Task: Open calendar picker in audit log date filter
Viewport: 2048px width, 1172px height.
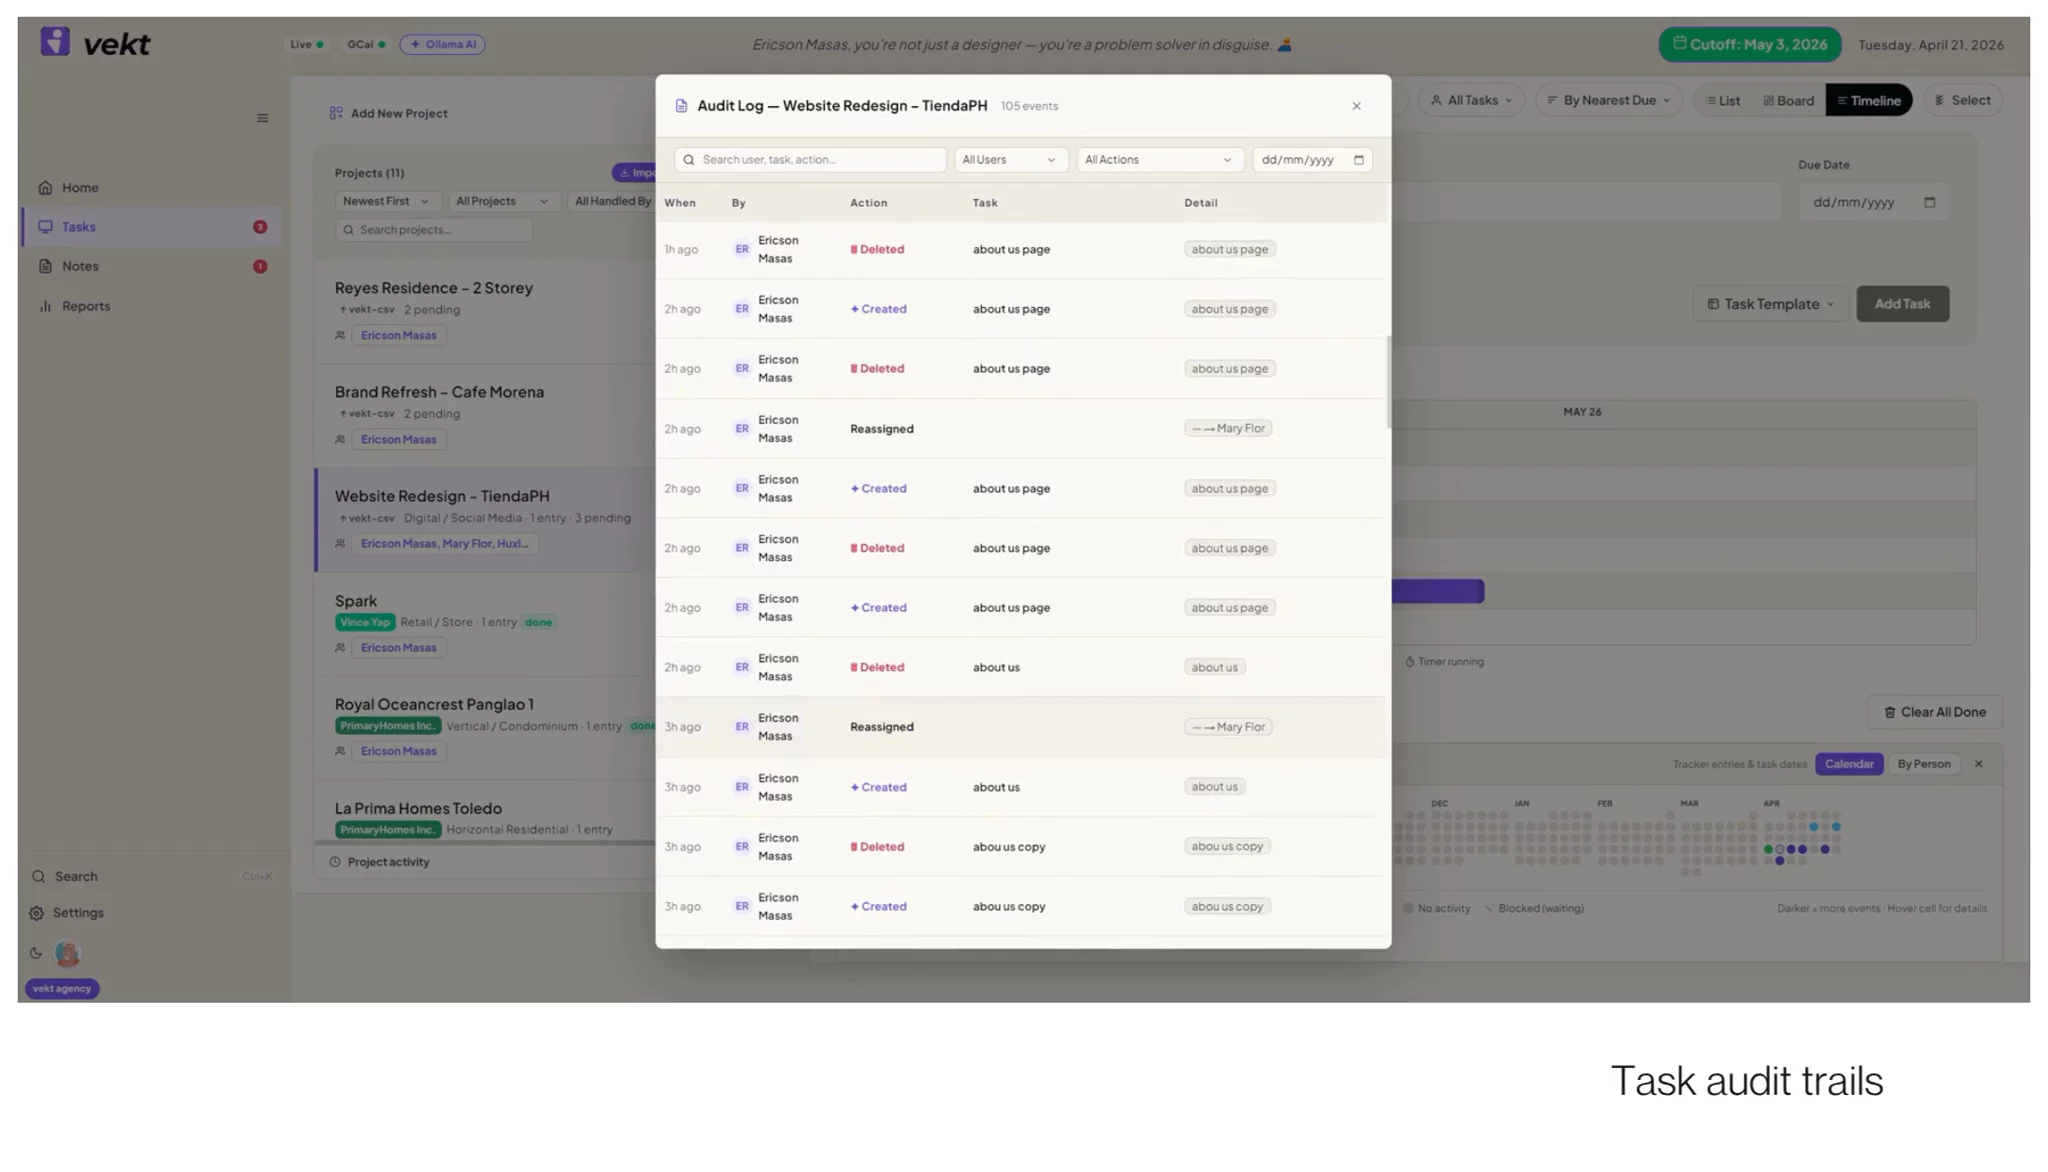Action: [x=1358, y=160]
